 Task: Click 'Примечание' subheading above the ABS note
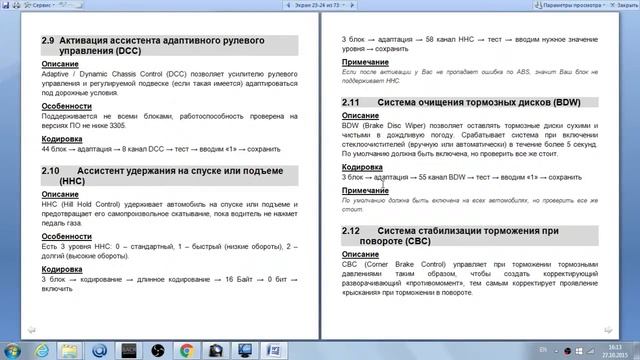365,62
